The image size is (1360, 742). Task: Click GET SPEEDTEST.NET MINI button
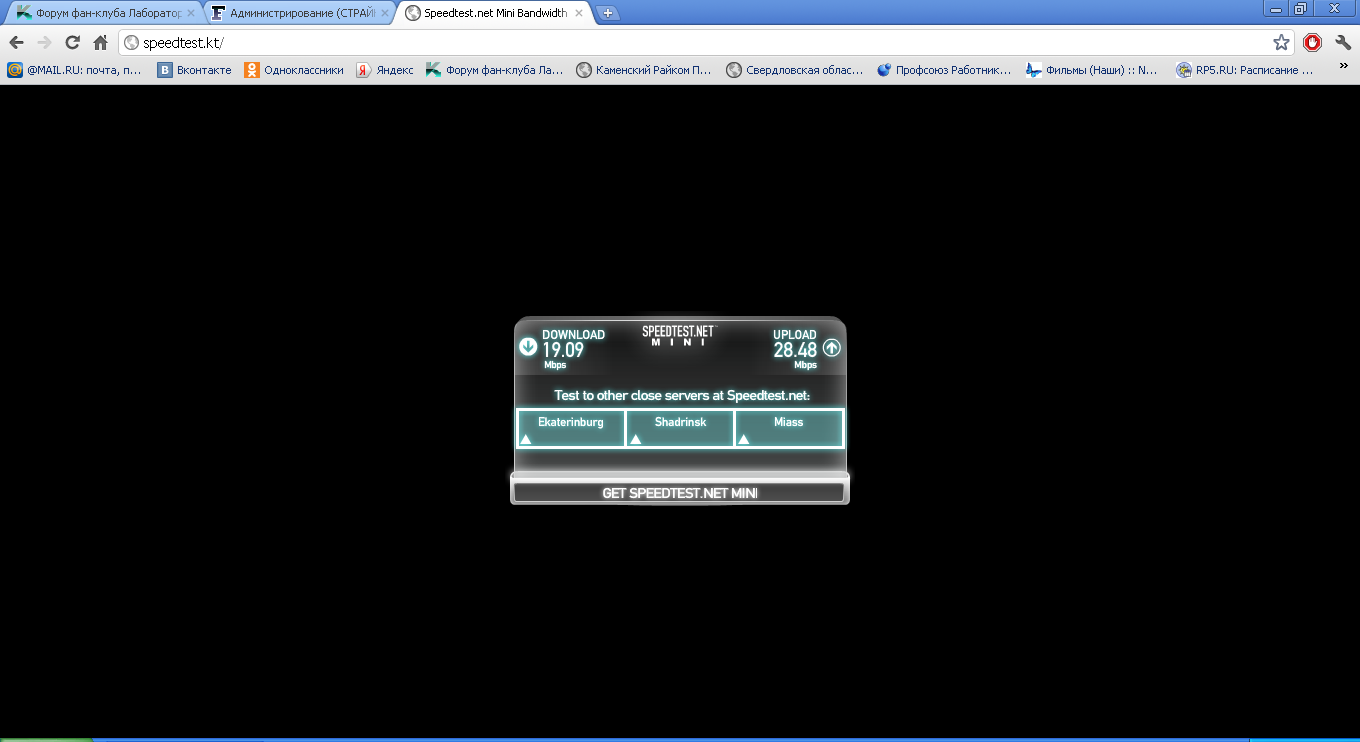tap(680, 493)
